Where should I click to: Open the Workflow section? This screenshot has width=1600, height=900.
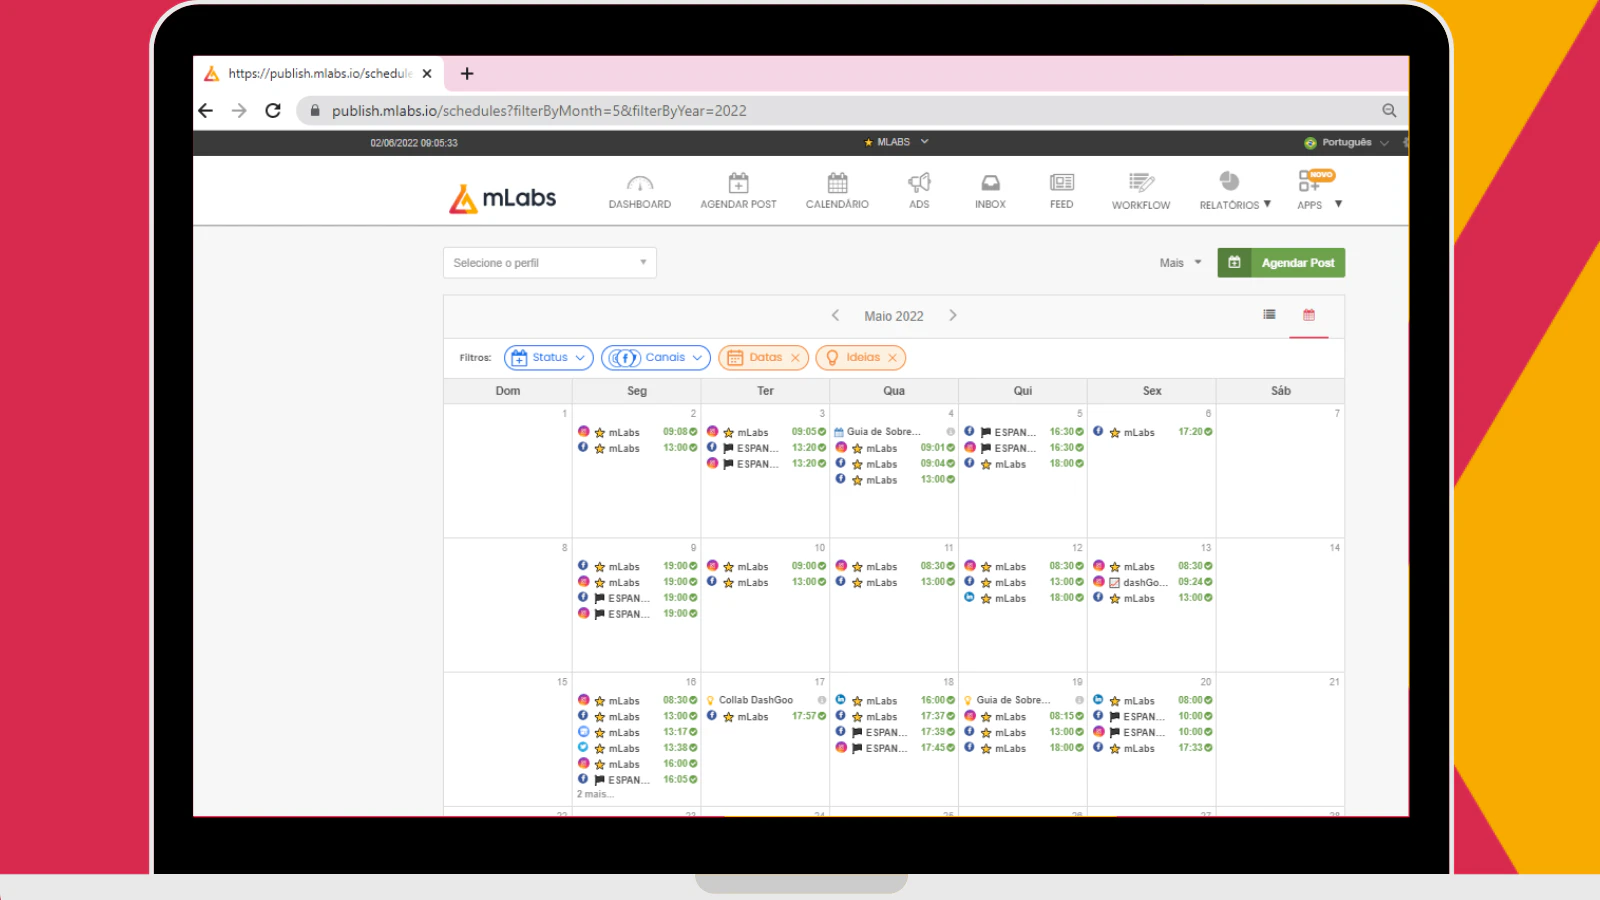point(1140,190)
